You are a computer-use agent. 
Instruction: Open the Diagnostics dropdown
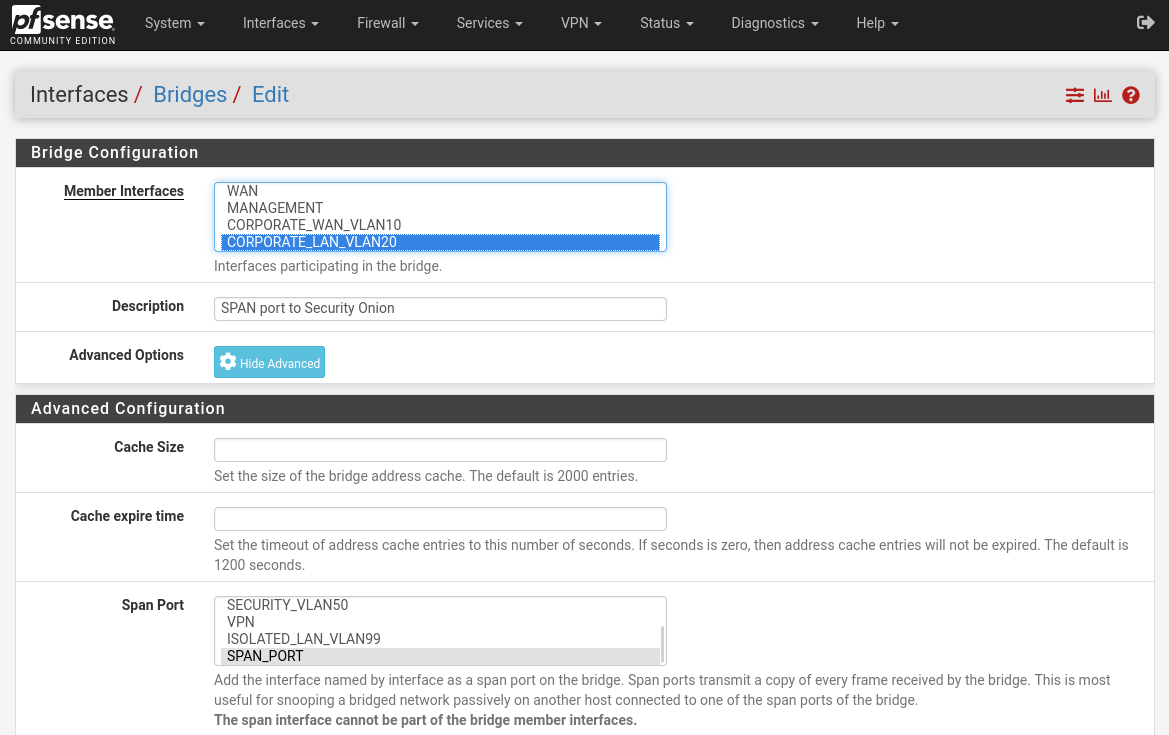774,23
